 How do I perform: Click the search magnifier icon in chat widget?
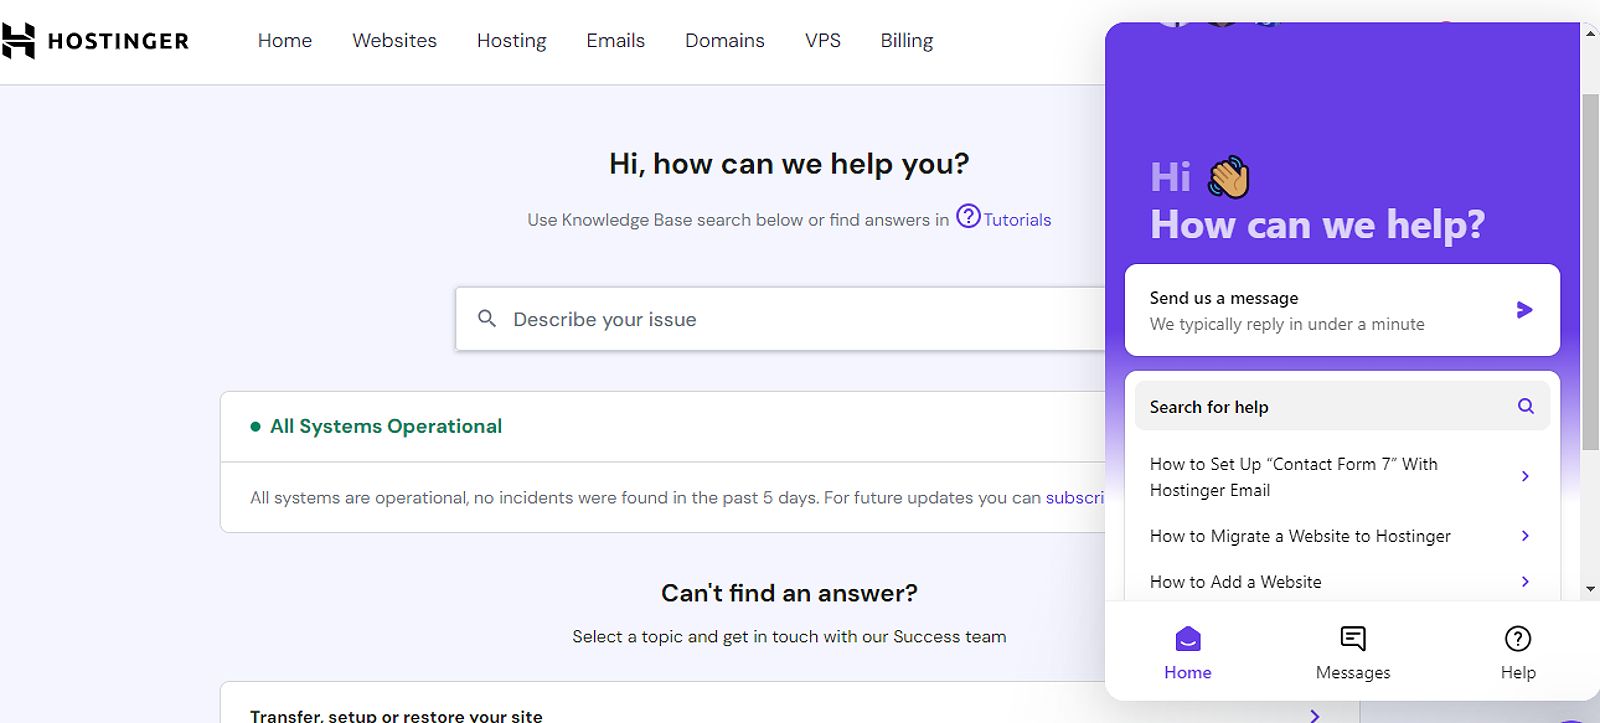pyautogui.click(x=1526, y=406)
